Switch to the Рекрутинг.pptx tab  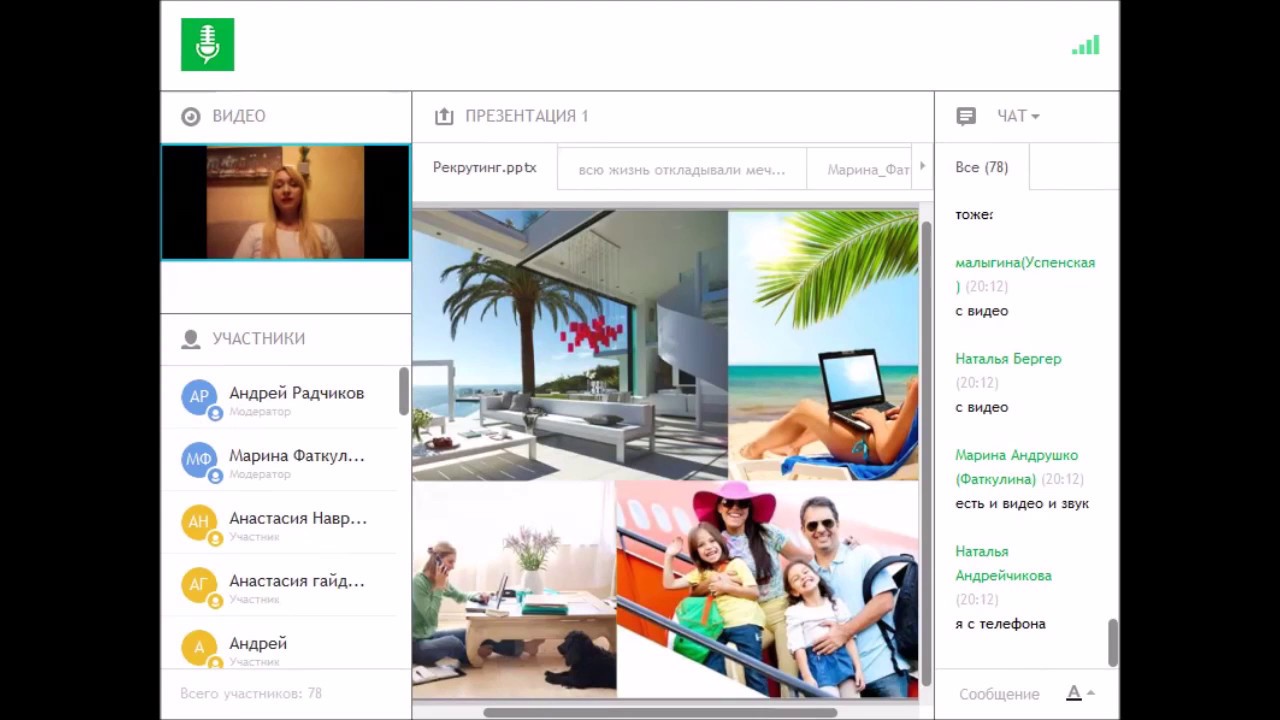(x=485, y=168)
